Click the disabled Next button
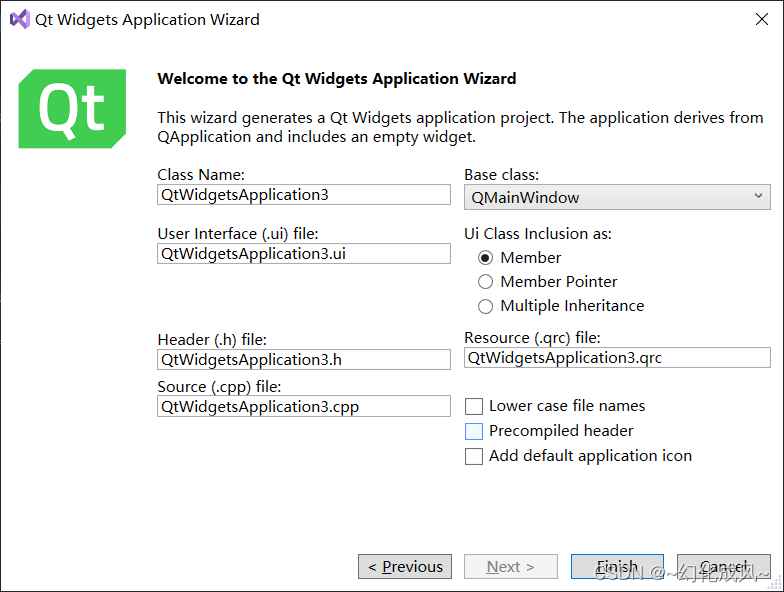This screenshot has height=592, width=784. tap(510, 566)
